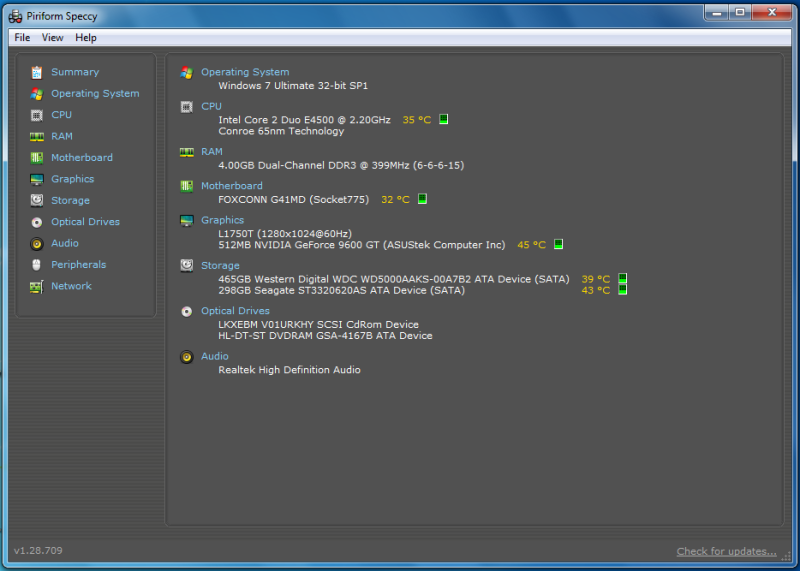Click the green indicator next to 43 °C drive
800x571 pixels.
(x=622, y=290)
